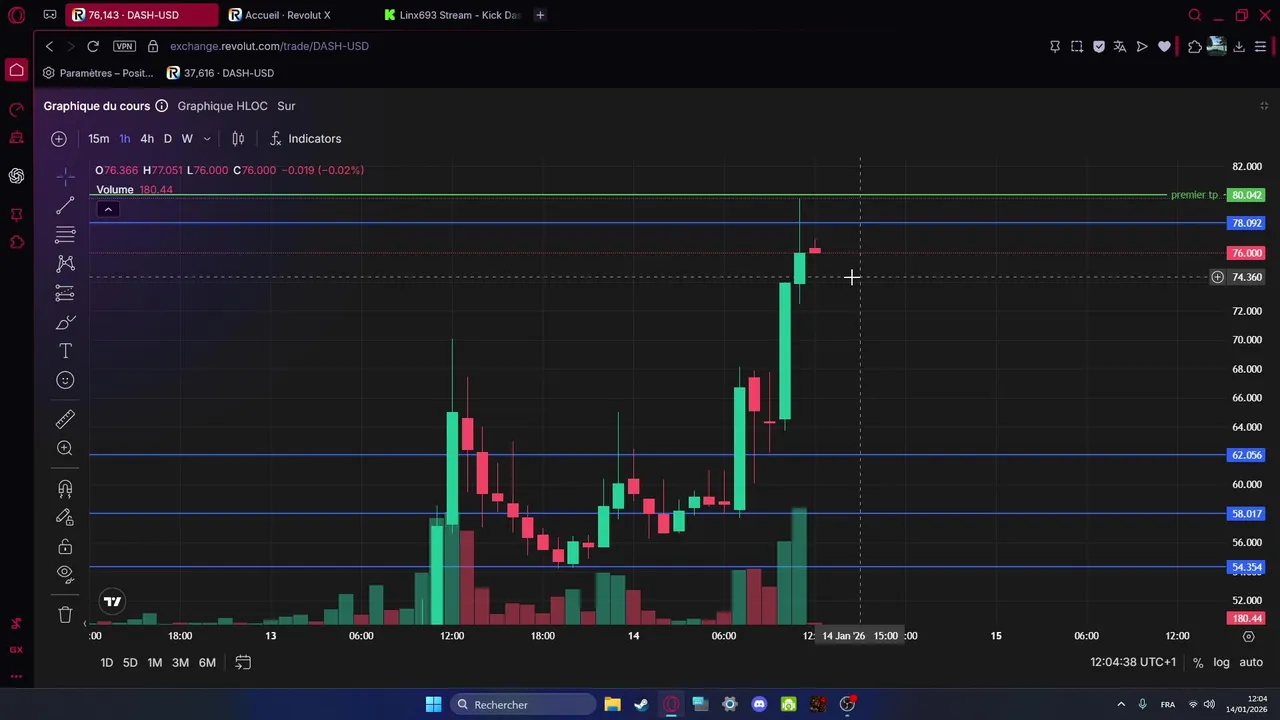Open the translate page icon
The height and width of the screenshot is (720, 1280).
click(1120, 46)
